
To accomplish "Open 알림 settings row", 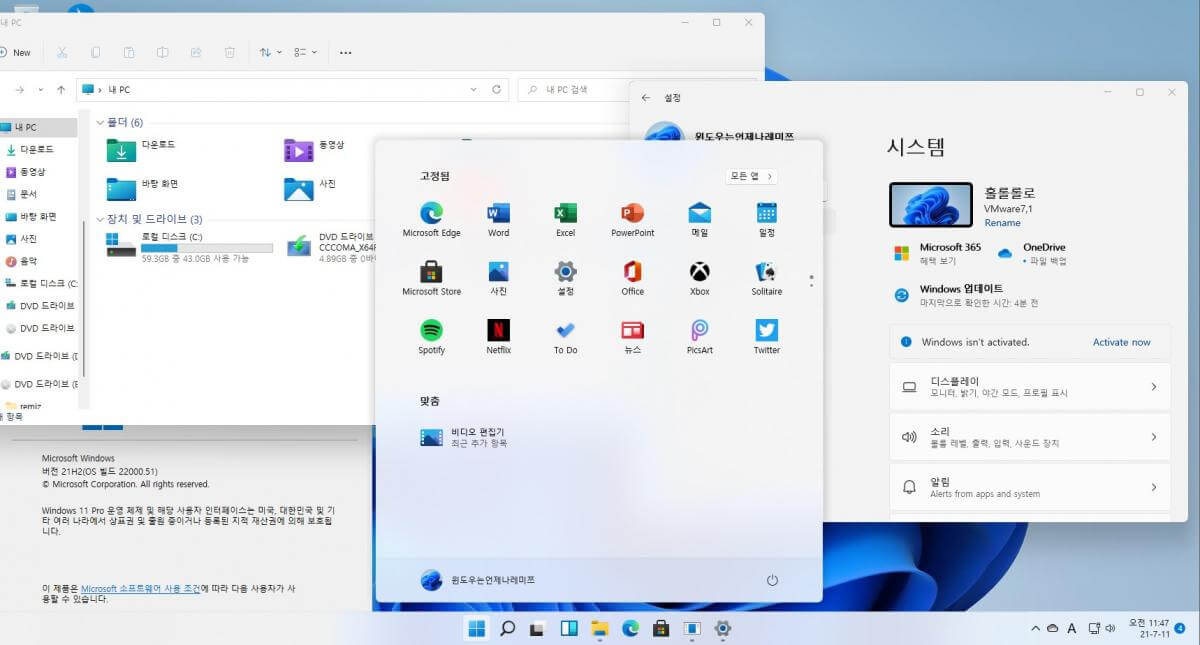I will [x=1030, y=487].
